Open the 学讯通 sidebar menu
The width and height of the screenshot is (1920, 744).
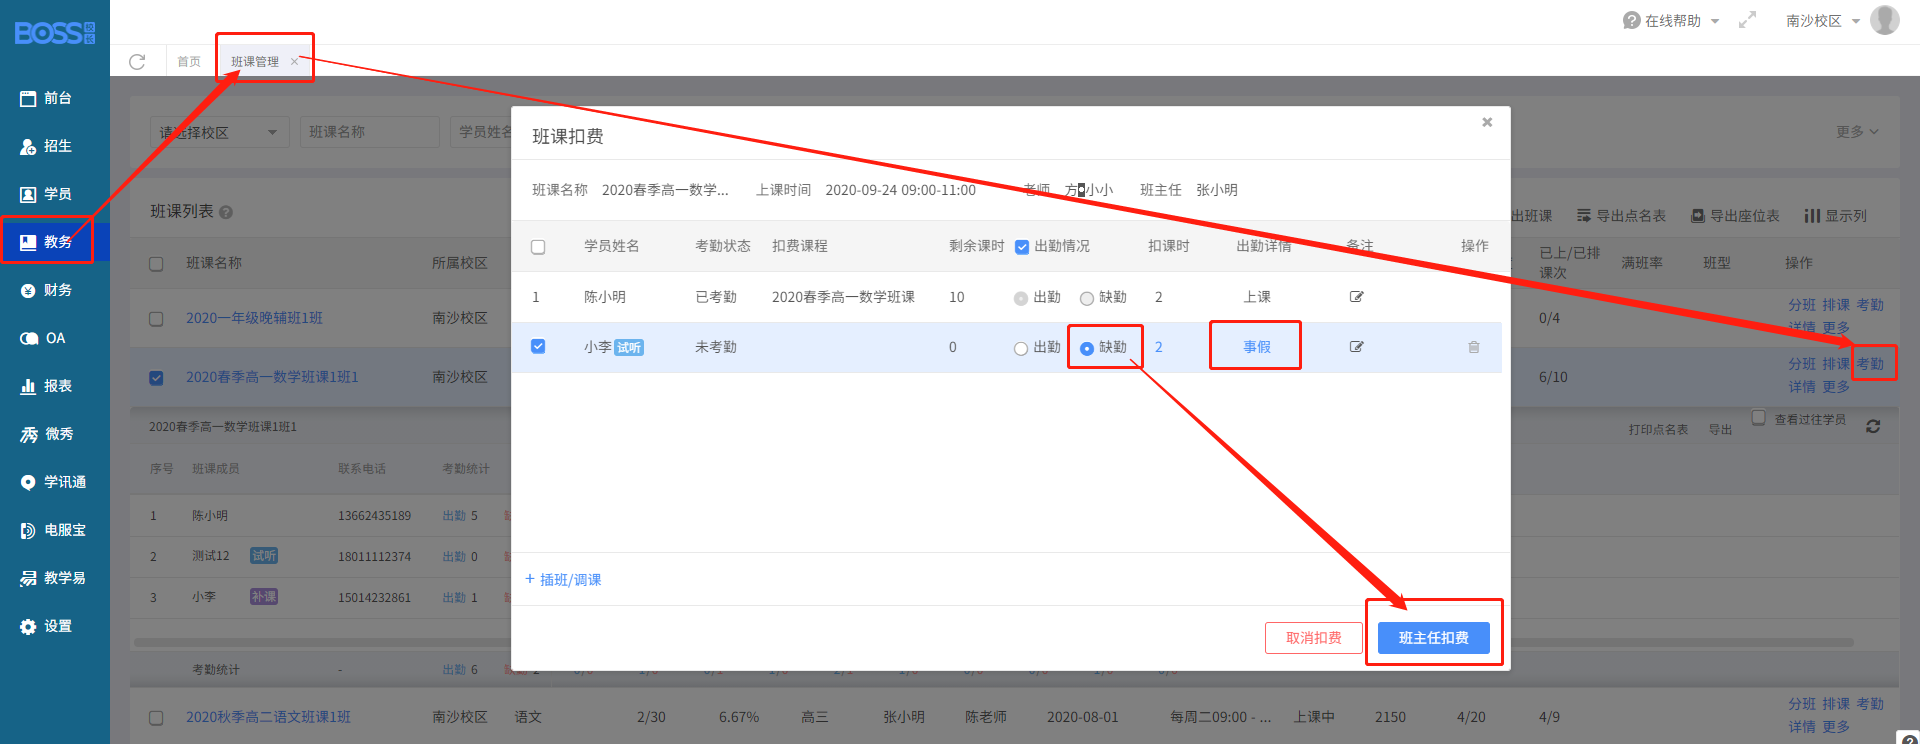pyautogui.click(x=55, y=482)
